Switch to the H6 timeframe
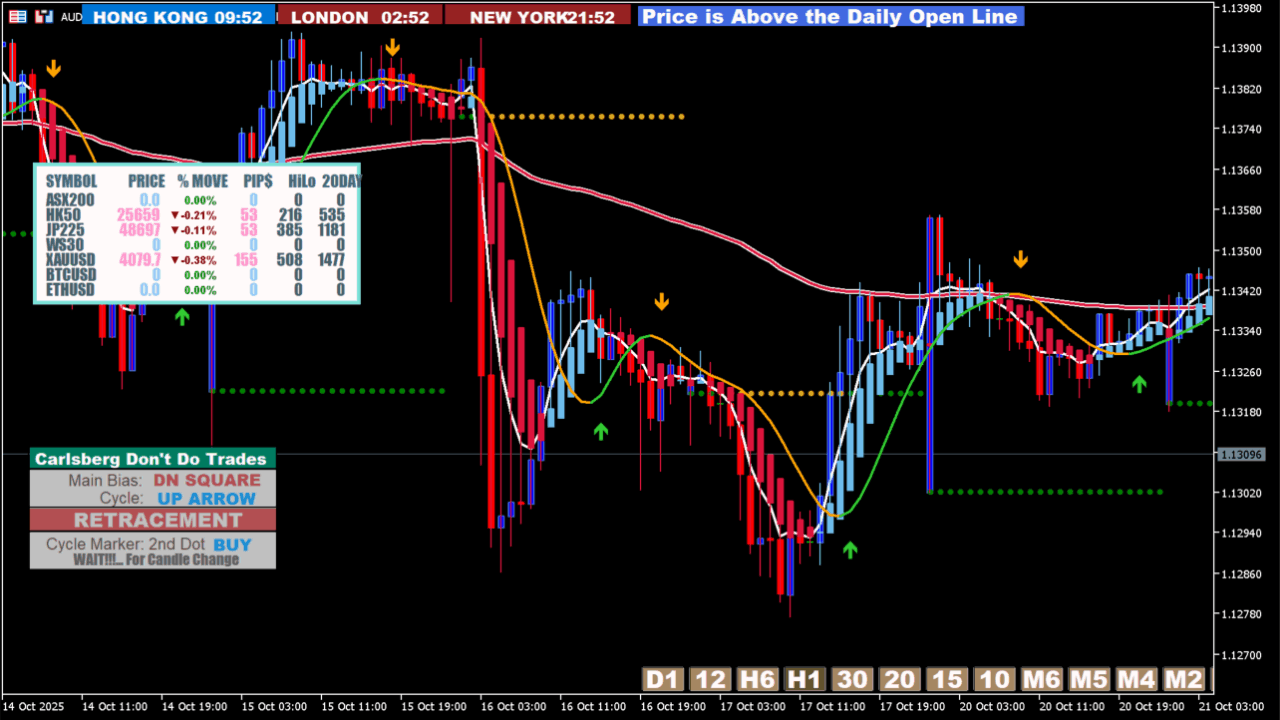Screen dimensions: 1280x720 coord(757,680)
